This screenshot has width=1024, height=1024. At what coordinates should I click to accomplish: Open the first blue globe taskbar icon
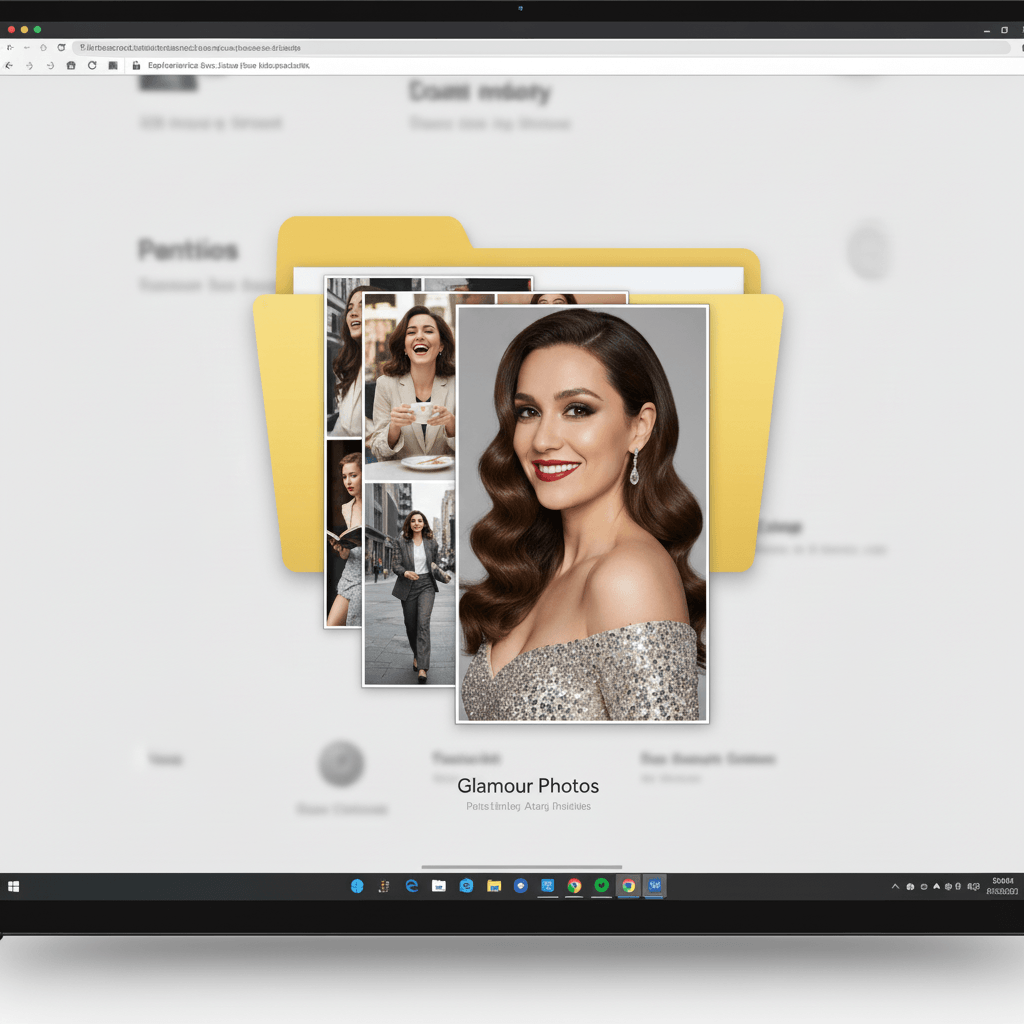tap(357, 886)
